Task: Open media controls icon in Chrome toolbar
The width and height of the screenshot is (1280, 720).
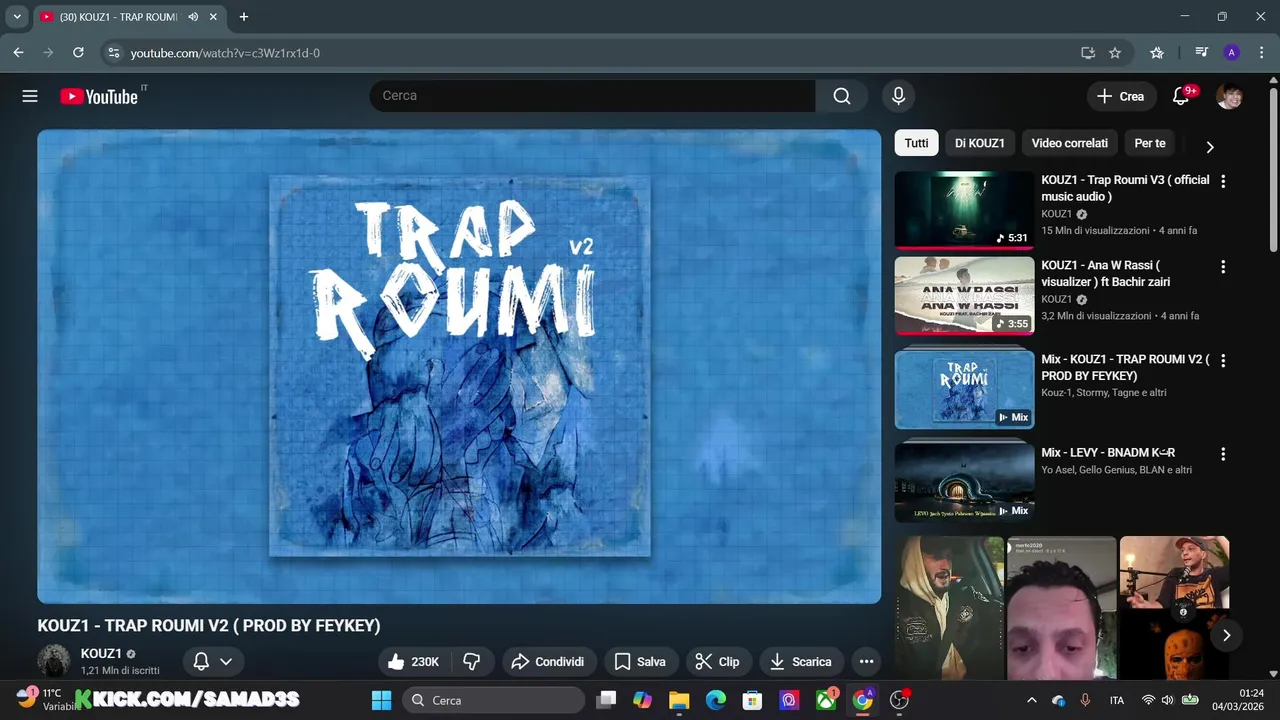Action: (1202, 53)
